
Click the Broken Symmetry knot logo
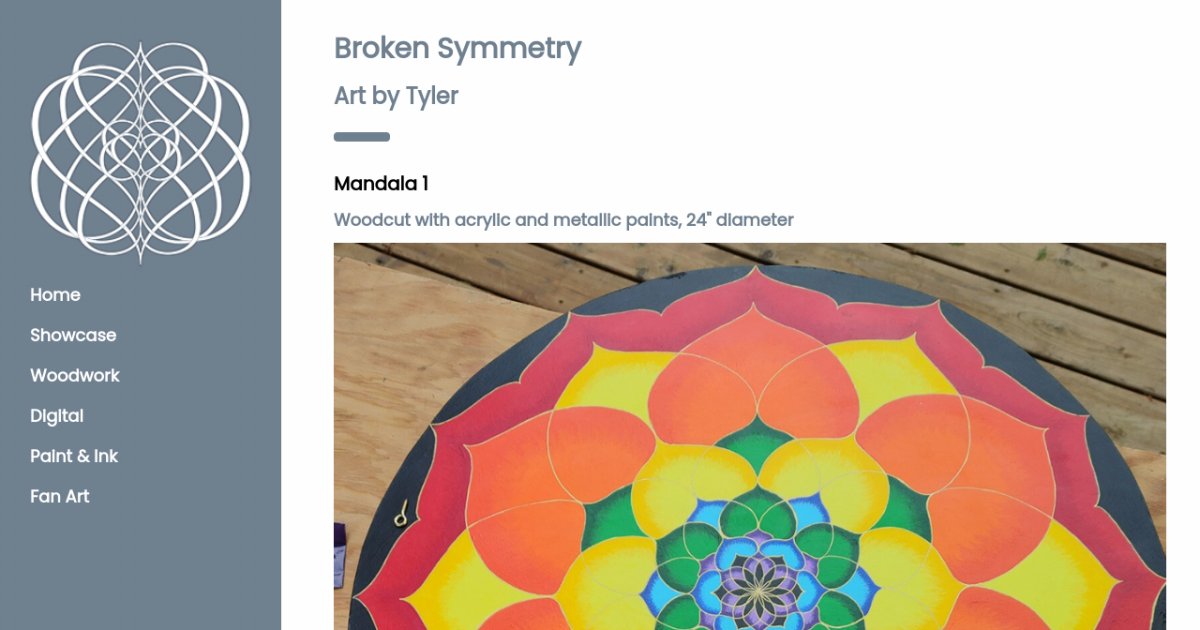coord(140,152)
